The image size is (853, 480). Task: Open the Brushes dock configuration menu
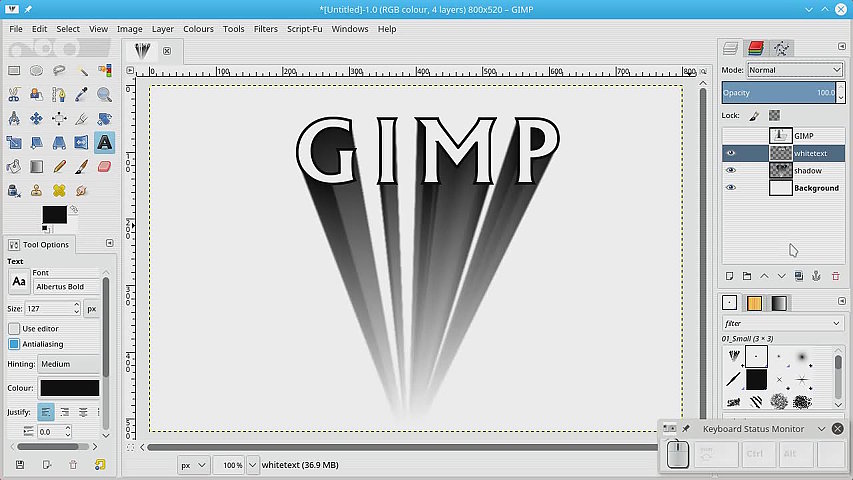coord(842,301)
